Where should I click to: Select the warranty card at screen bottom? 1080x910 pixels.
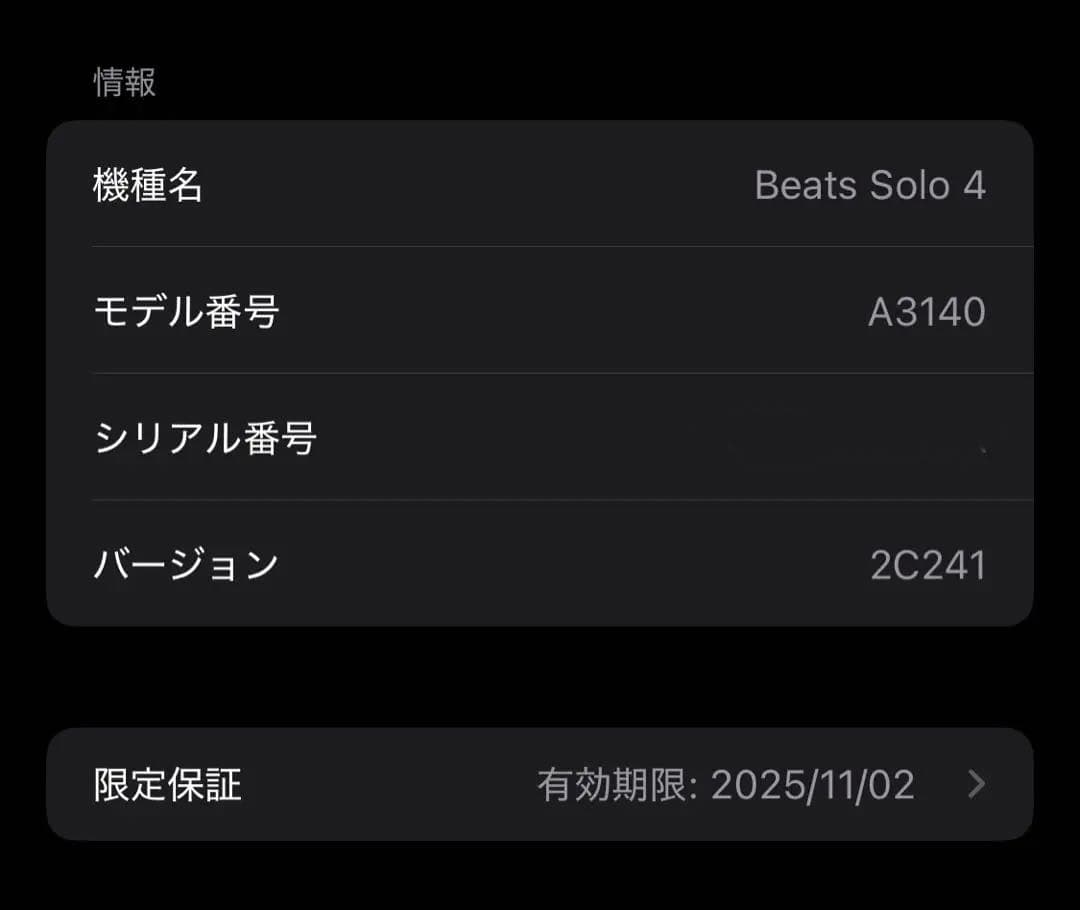(x=540, y=784)
